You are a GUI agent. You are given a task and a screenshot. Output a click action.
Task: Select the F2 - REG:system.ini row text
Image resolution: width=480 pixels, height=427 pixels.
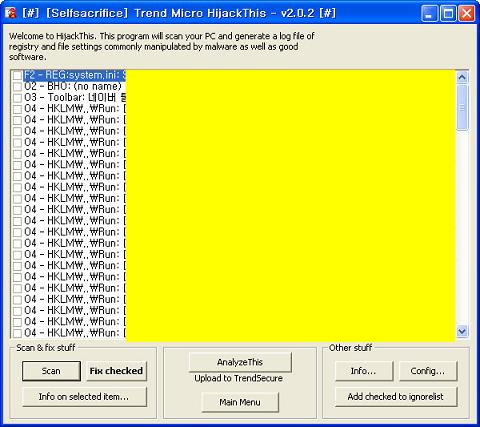click(74, 75)
